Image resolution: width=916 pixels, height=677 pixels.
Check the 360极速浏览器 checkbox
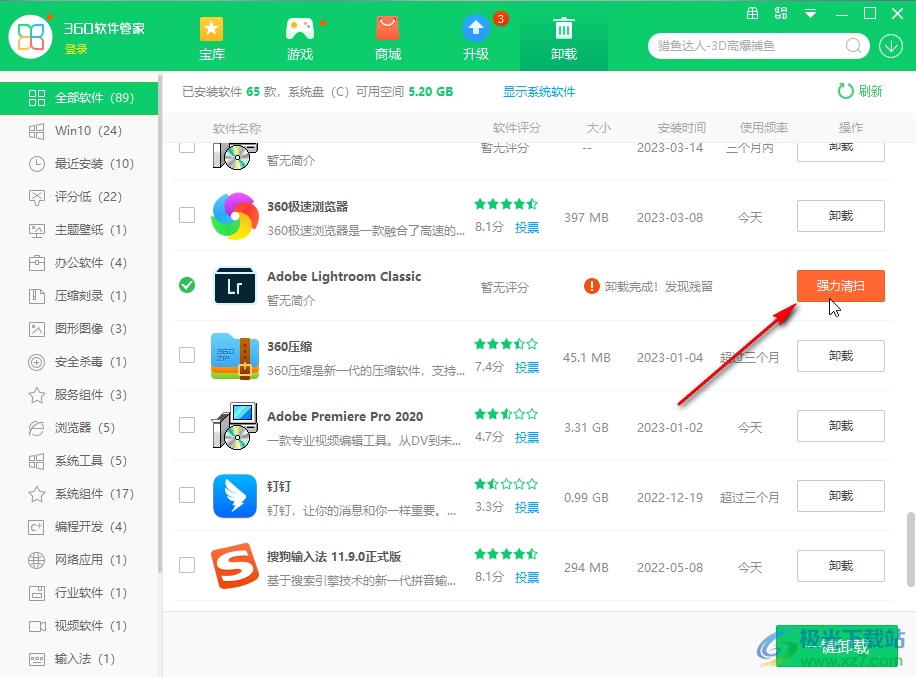click(187, 215)
